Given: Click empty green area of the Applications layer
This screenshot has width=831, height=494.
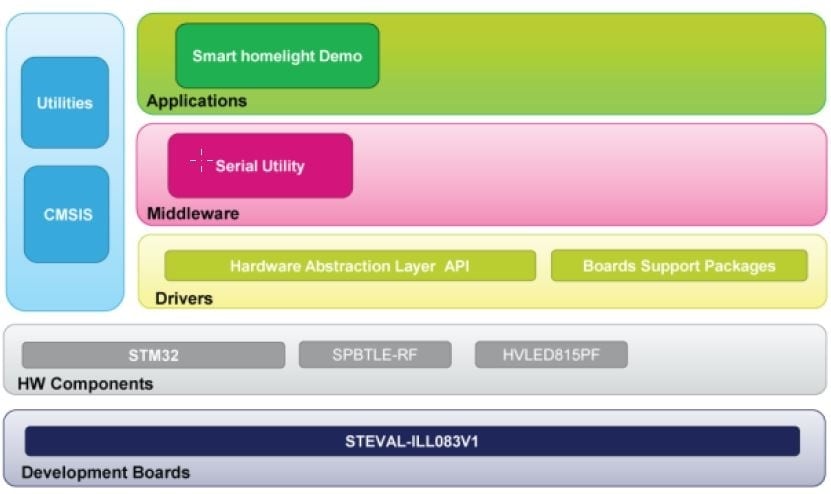Looking at the screenshot, I should coord(600,62).
